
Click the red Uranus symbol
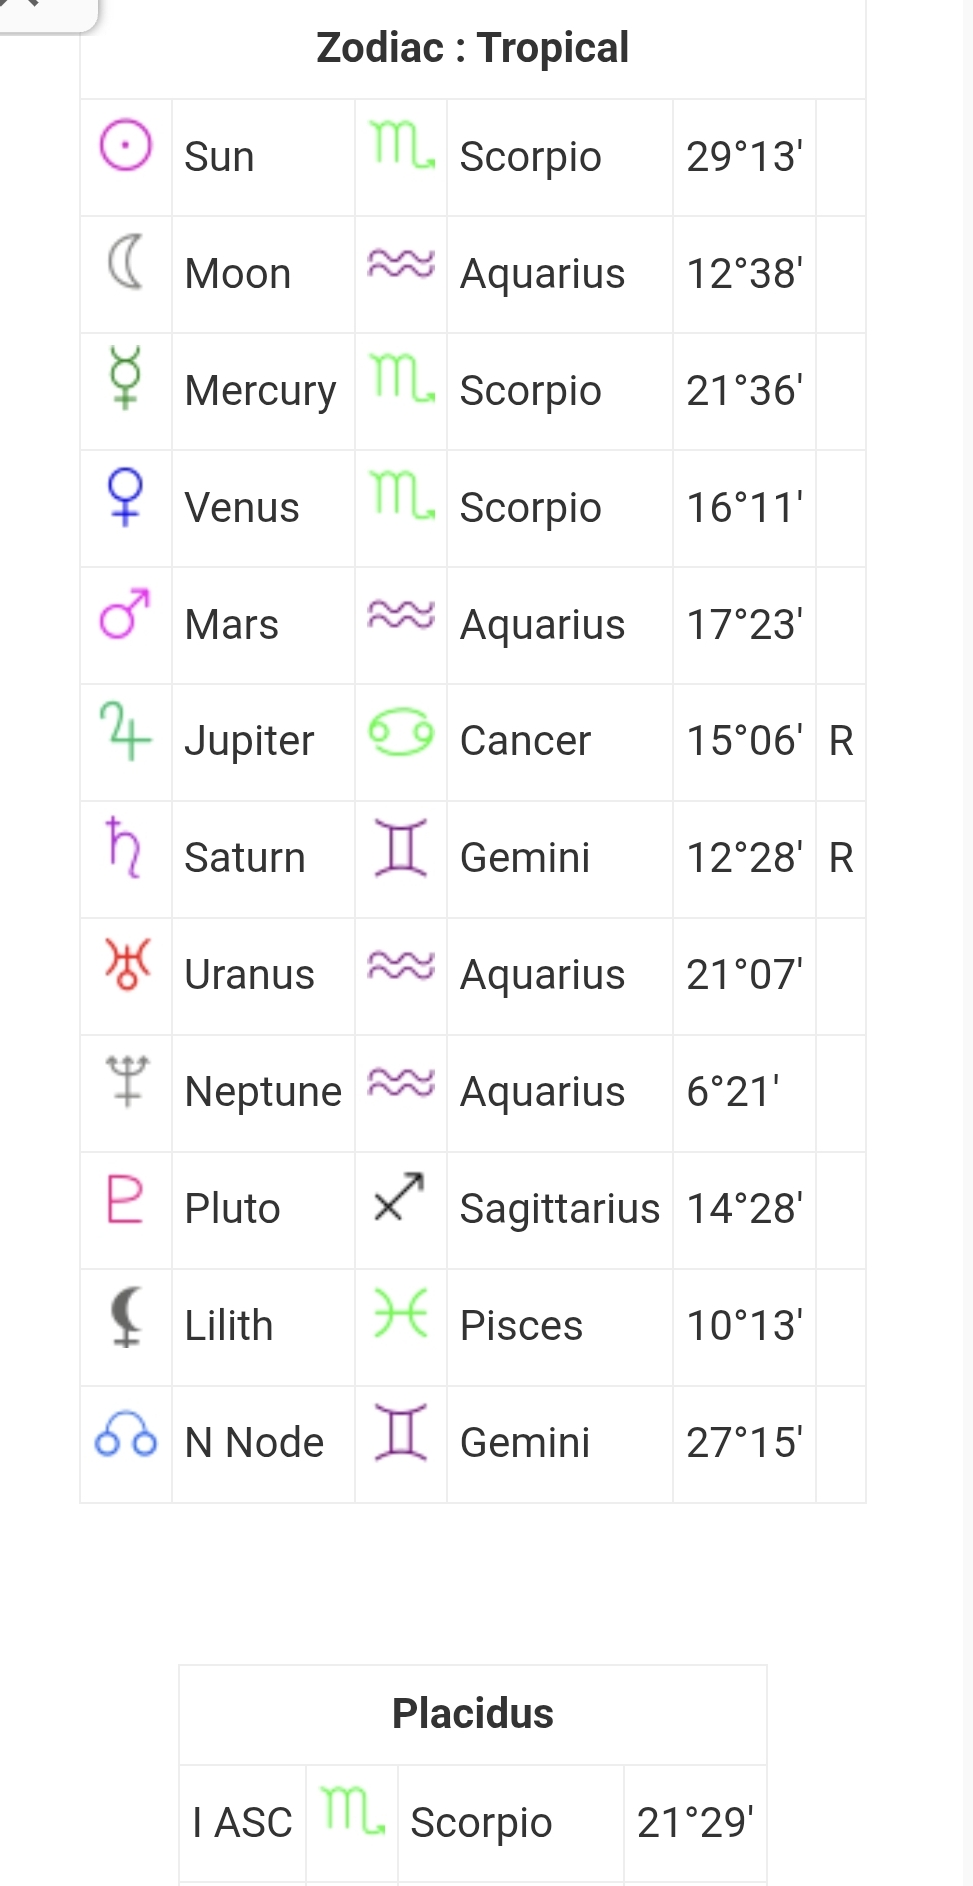click(127, 963)
